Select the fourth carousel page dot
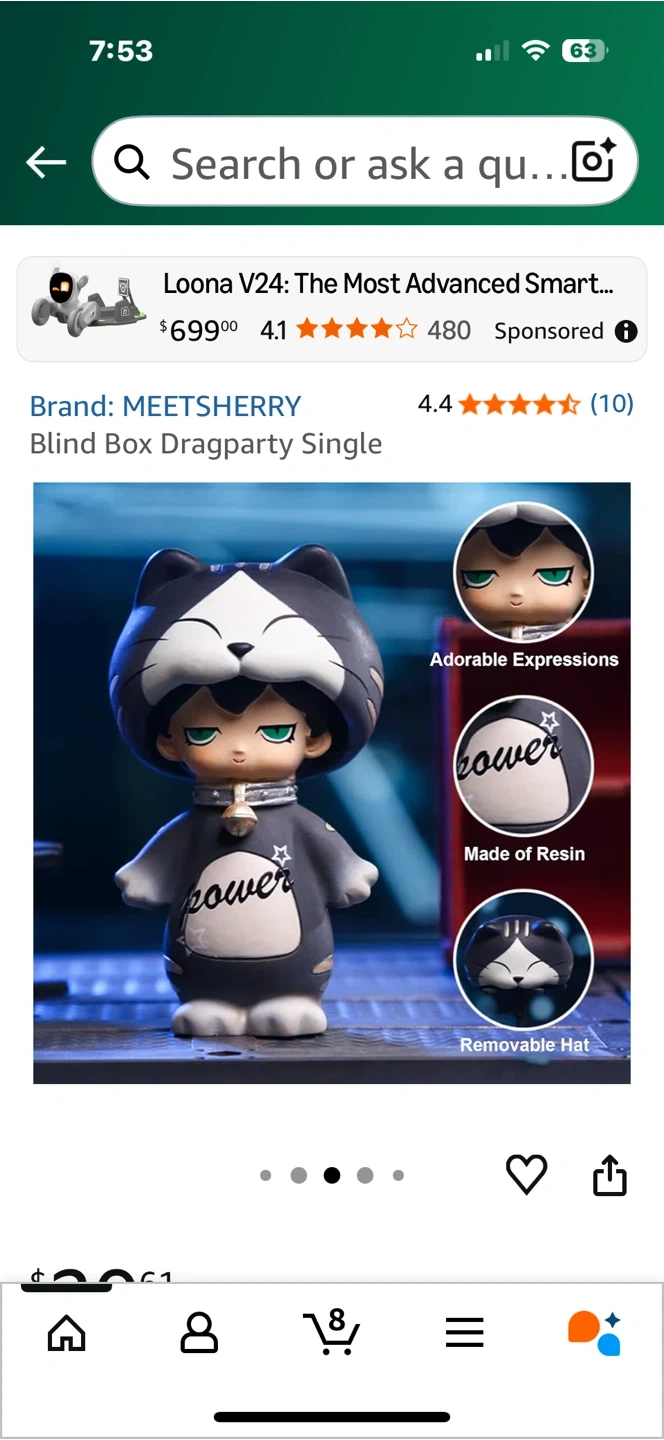 (x=365, y=1175)
